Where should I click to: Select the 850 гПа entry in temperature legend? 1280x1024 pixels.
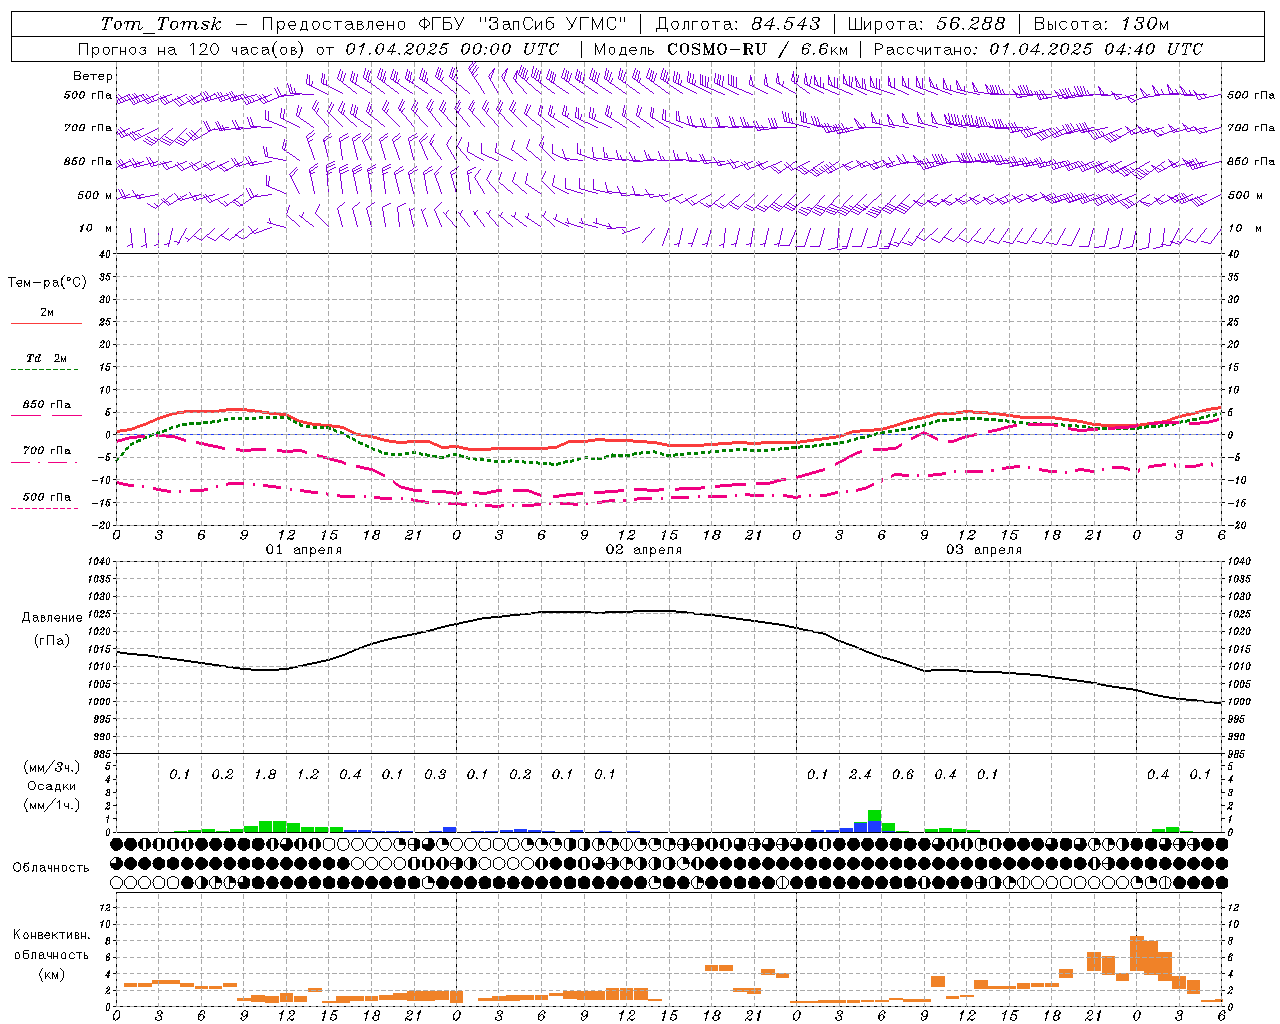(x=47, y=405)
